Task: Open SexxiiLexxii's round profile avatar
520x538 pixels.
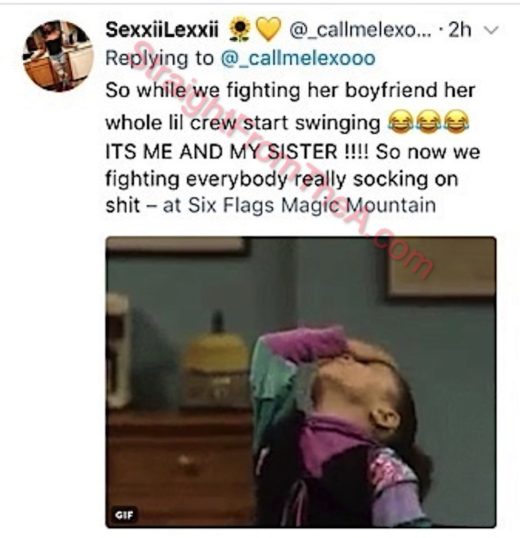Action: click(x=58, y=56)
